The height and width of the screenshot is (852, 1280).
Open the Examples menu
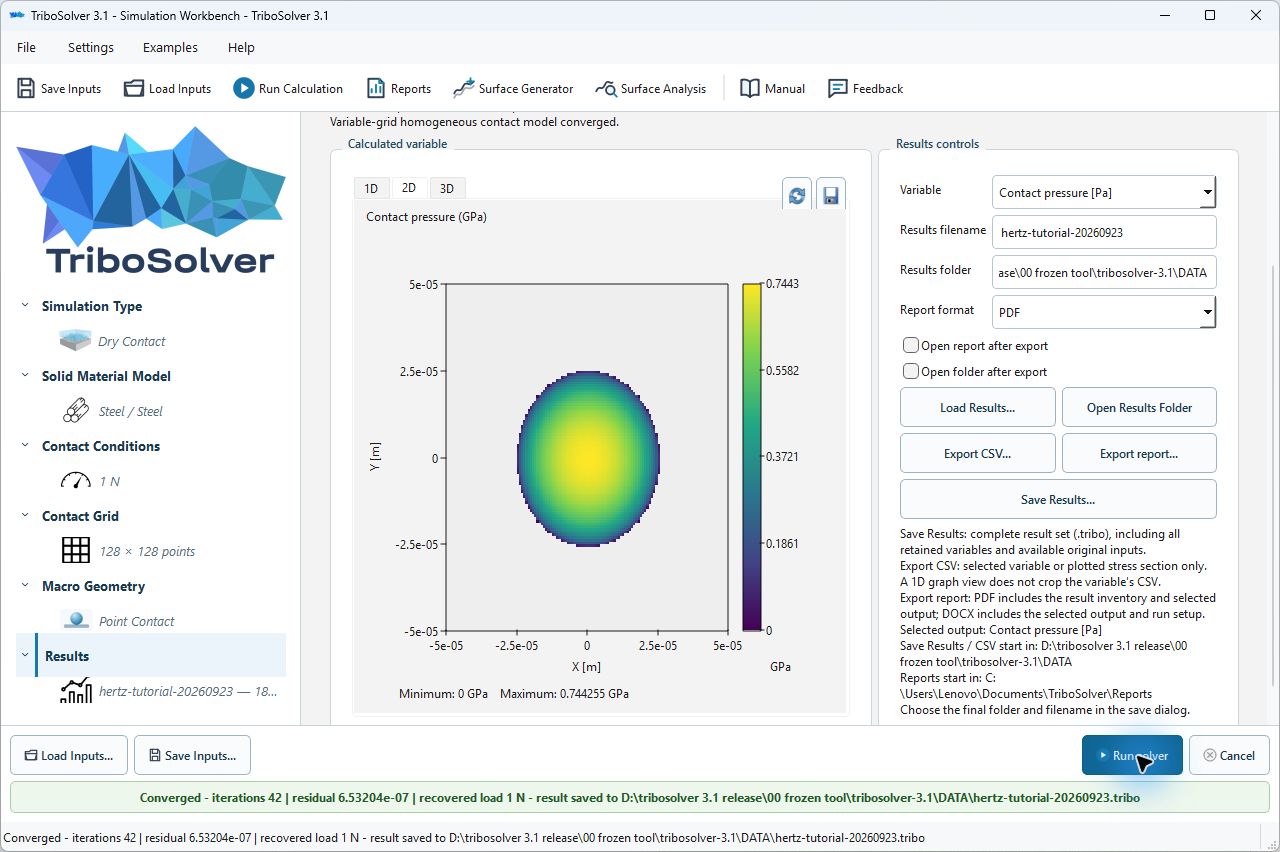170,47
